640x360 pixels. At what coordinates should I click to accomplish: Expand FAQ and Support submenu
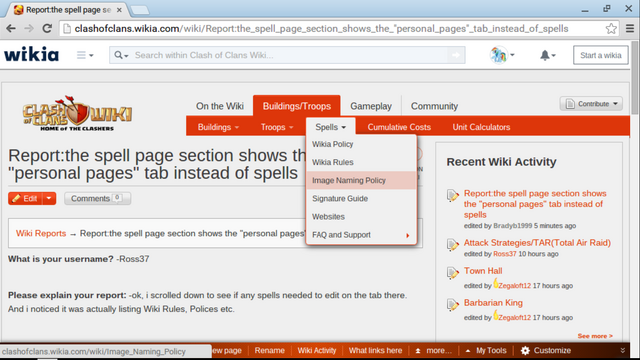pyautogui.click(x=361, y=235)
